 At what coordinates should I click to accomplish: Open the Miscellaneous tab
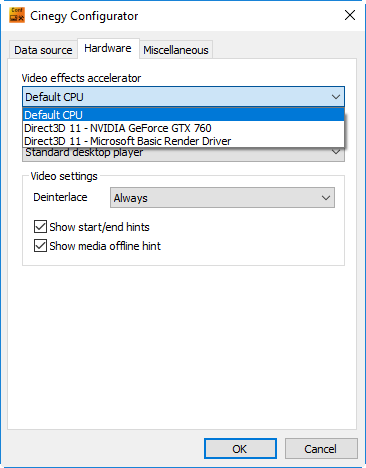176,50
